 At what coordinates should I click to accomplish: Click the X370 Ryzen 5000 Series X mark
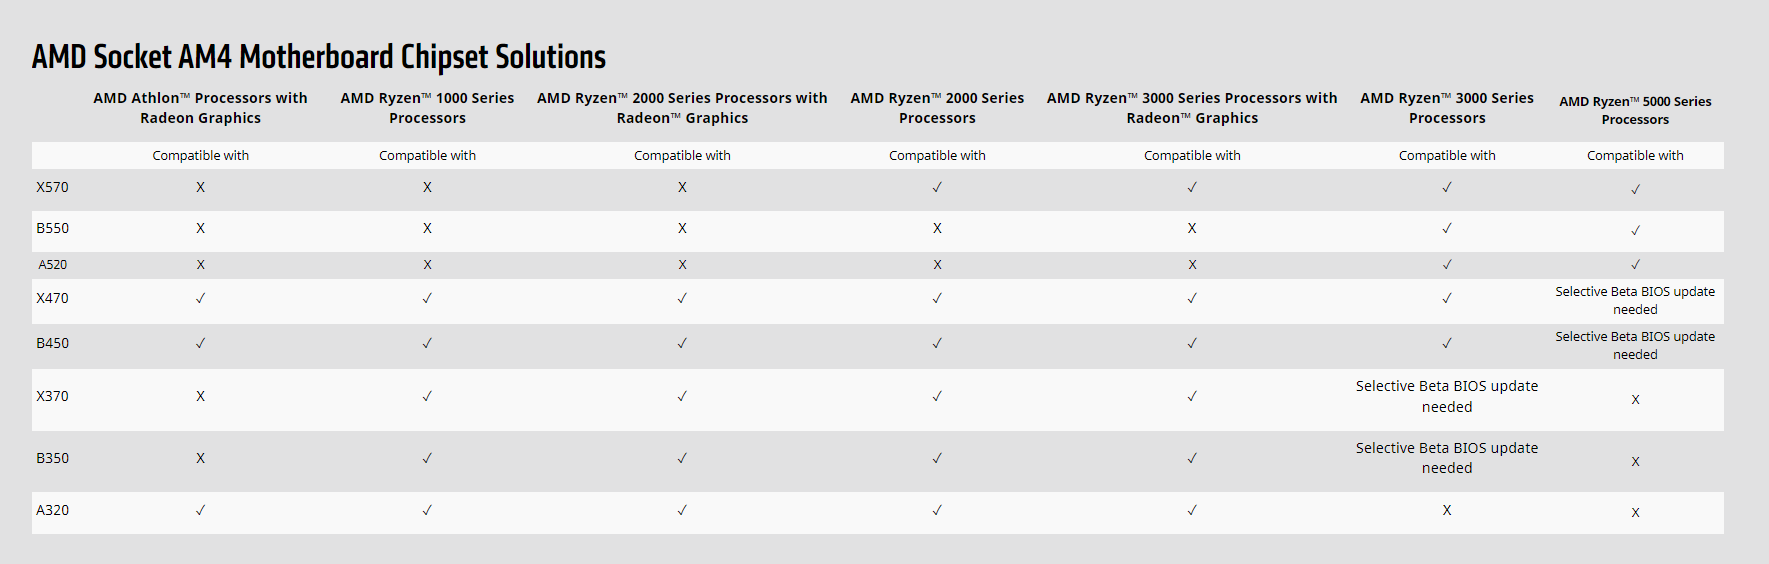[x=1635, y=399]
